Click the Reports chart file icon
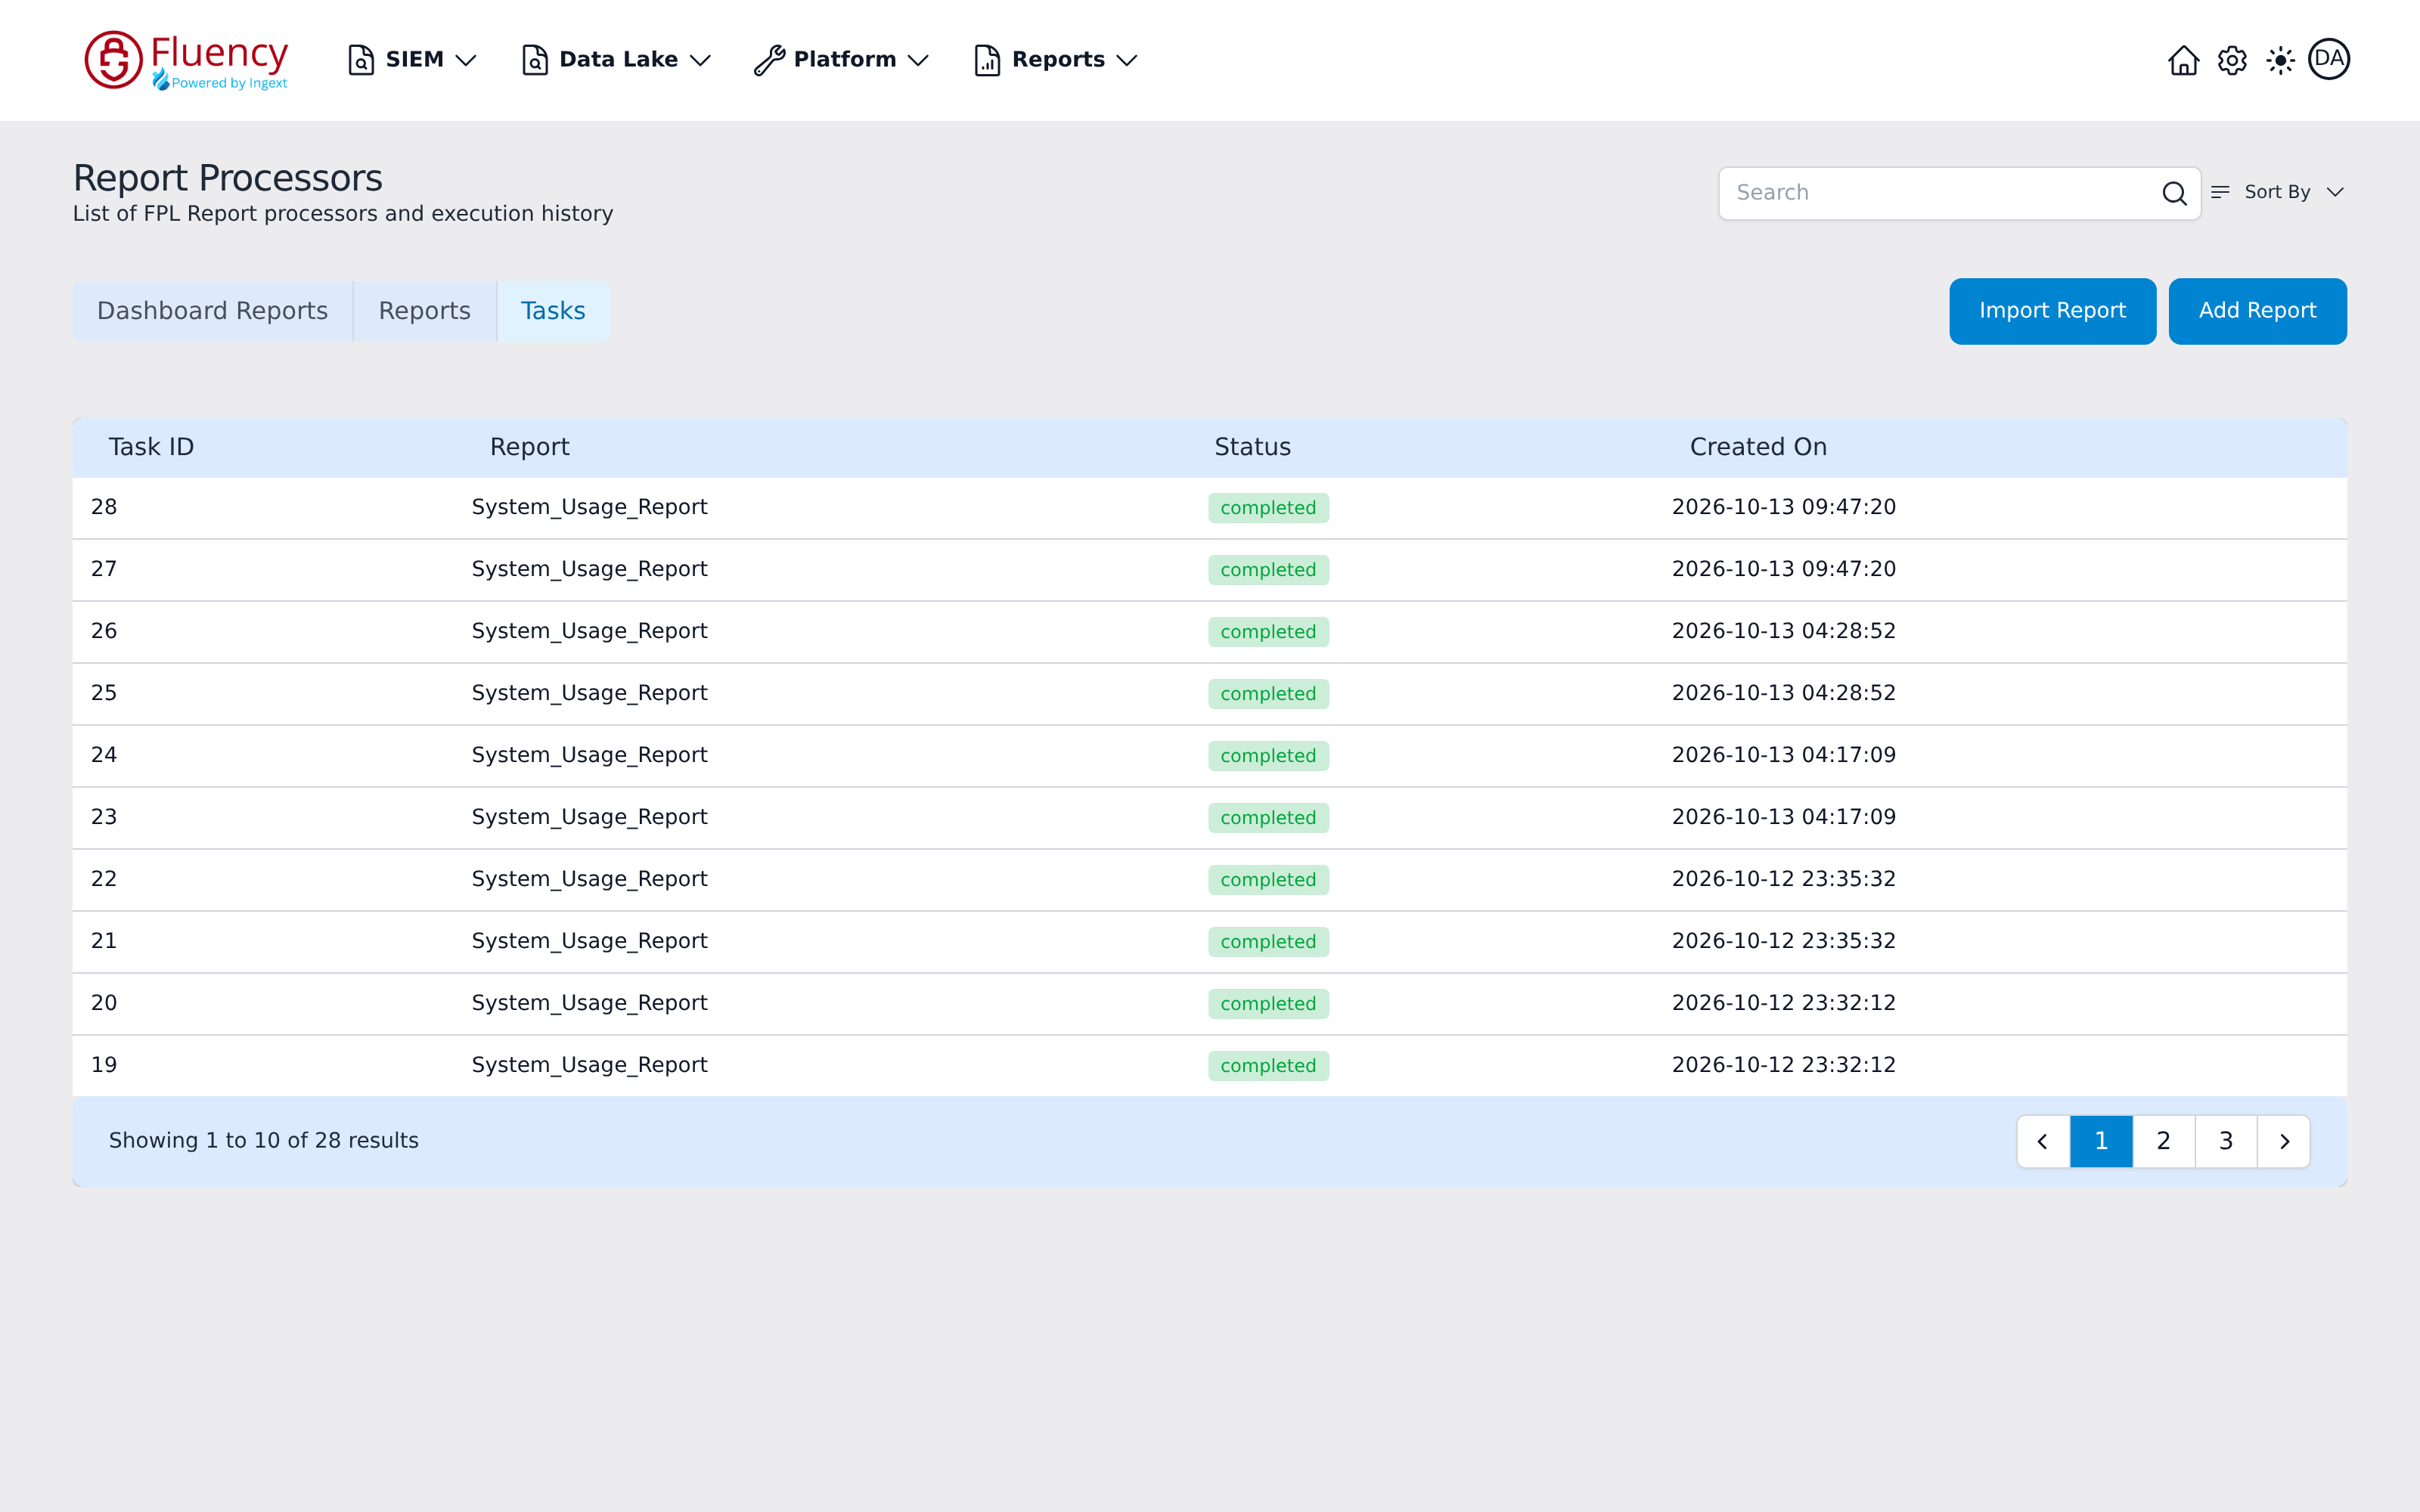The height and width of the screenshot is (1512, 2420). pyautogui.click(x=987, y=60)
